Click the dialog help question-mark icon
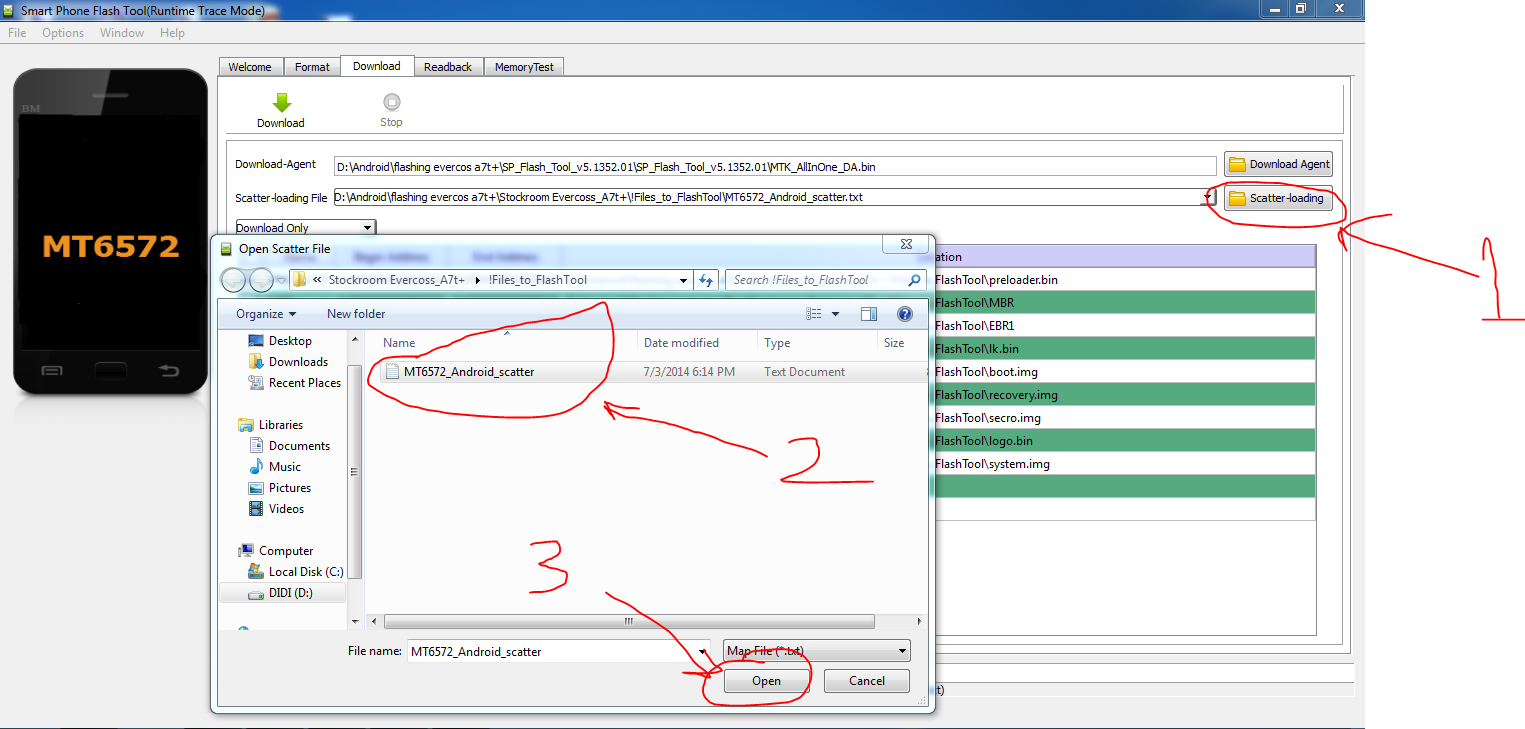Viewport: 1525px width, 729px height. [x=905, y=314]
